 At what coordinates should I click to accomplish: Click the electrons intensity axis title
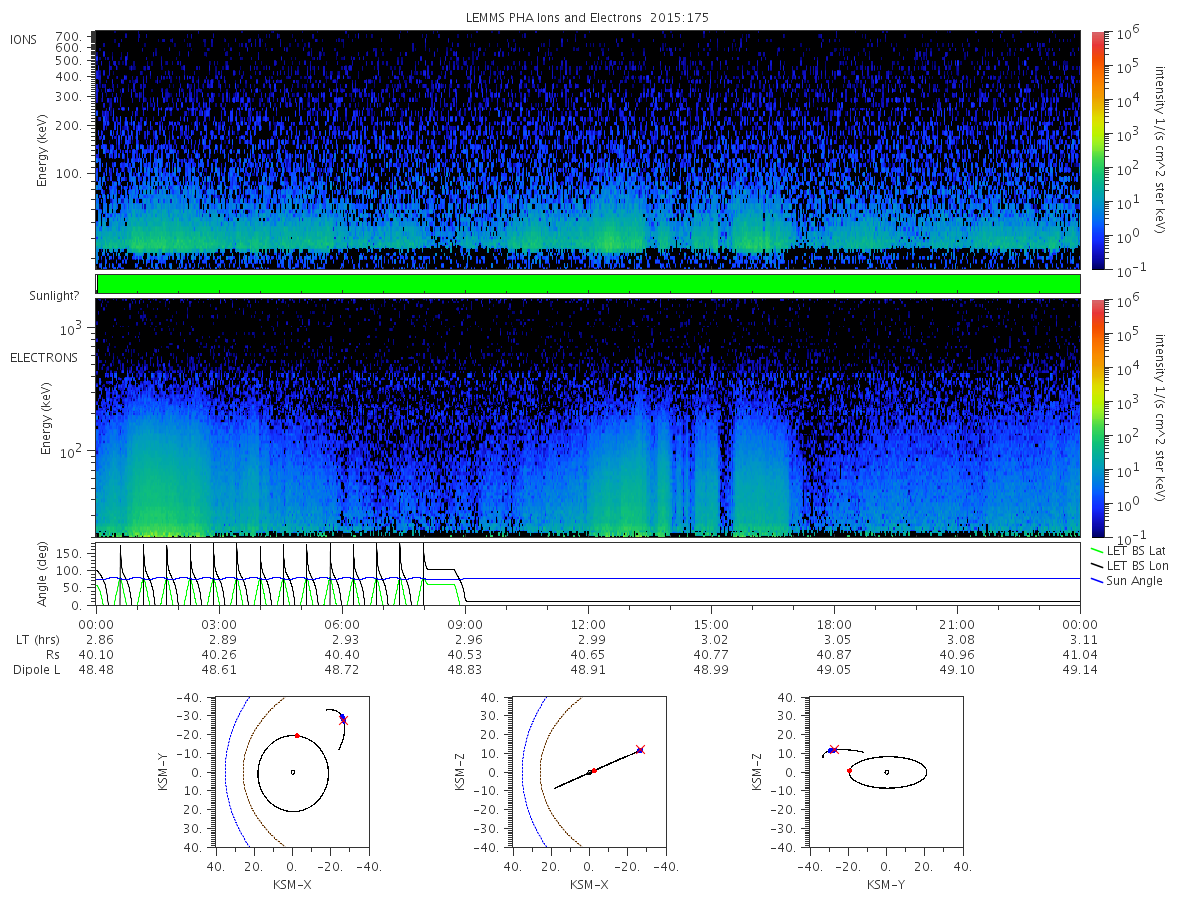tap(1160, 418)
